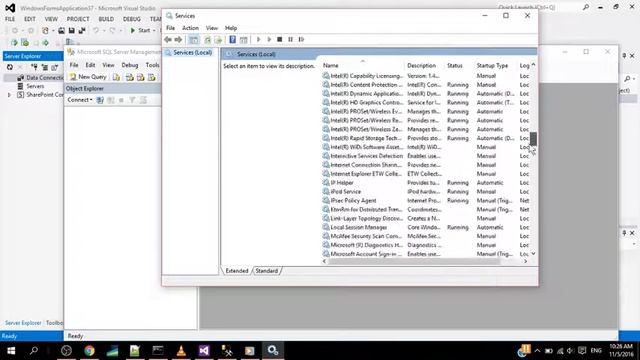This screenshot has height=360, width=640.
Task: Click the services list scroll-down arrow
Action: 533,253
